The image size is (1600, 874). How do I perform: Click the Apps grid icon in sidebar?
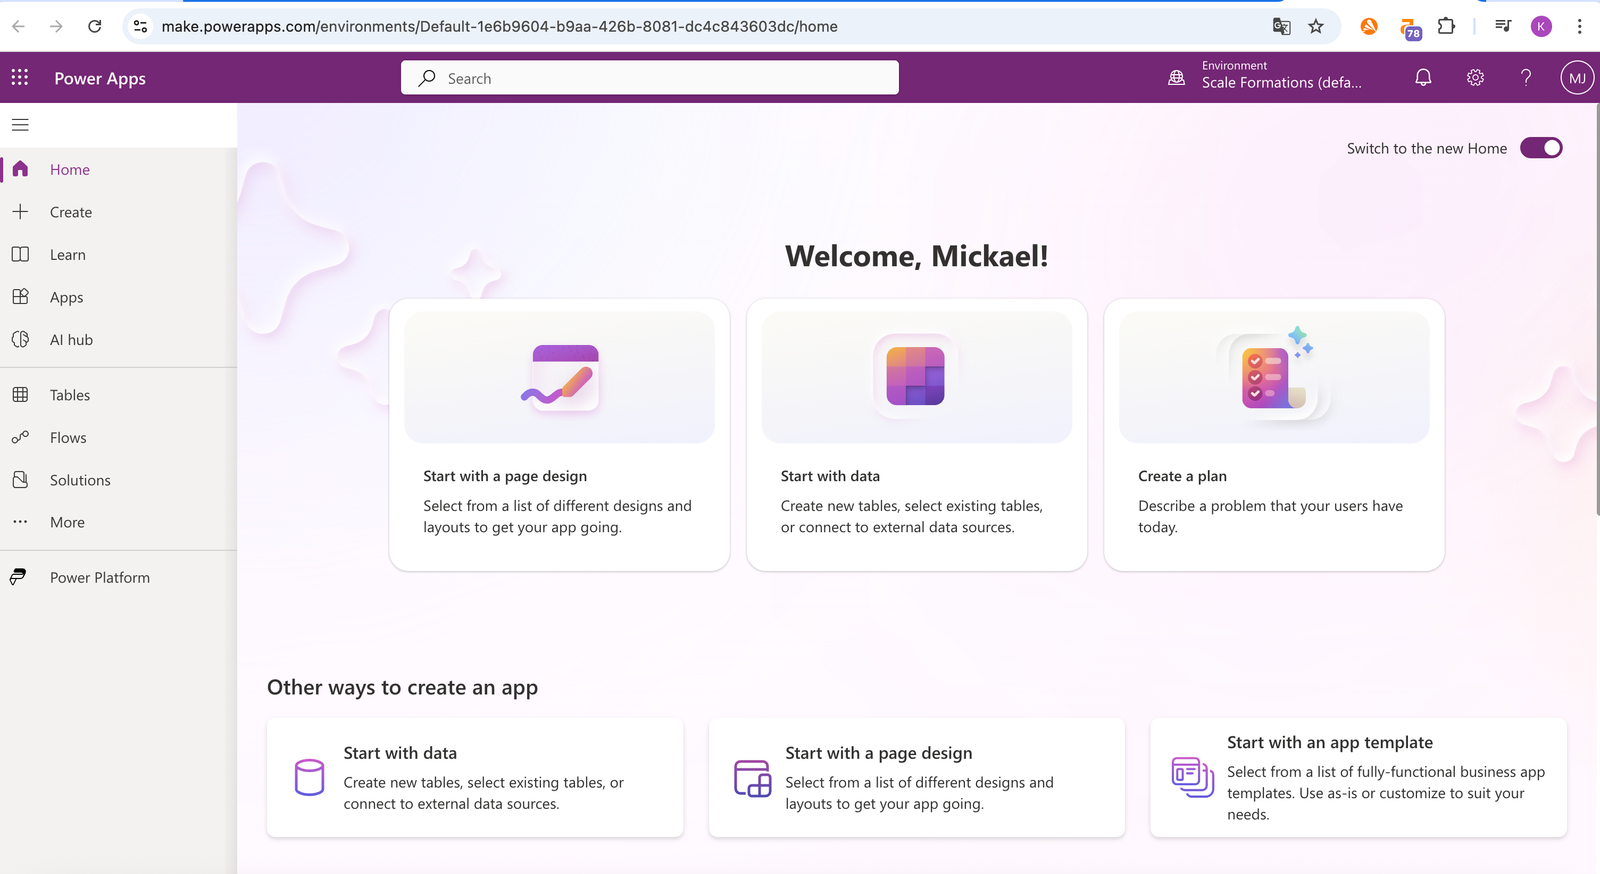(x=20, y=297)
